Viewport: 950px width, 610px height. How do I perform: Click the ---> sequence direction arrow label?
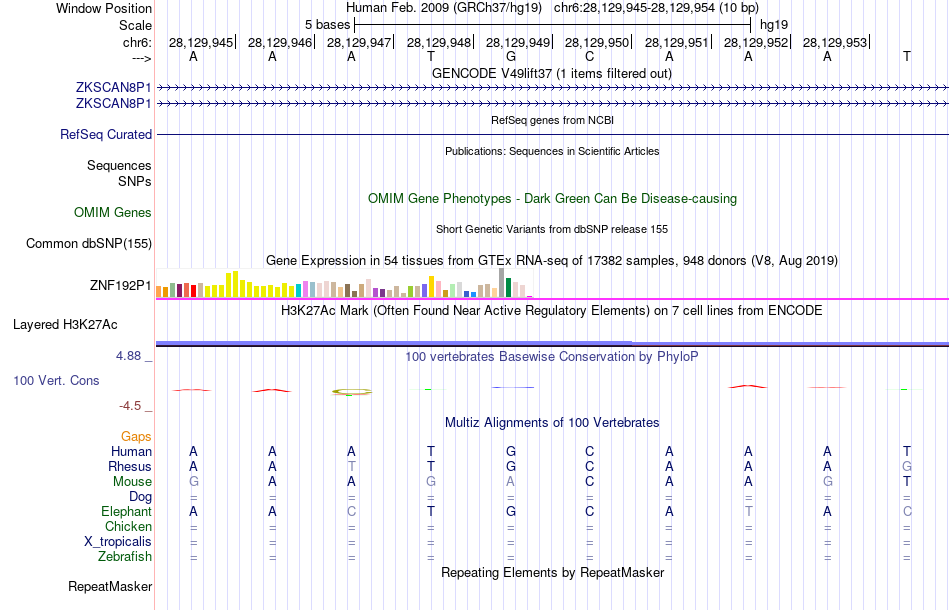point(142,58)
